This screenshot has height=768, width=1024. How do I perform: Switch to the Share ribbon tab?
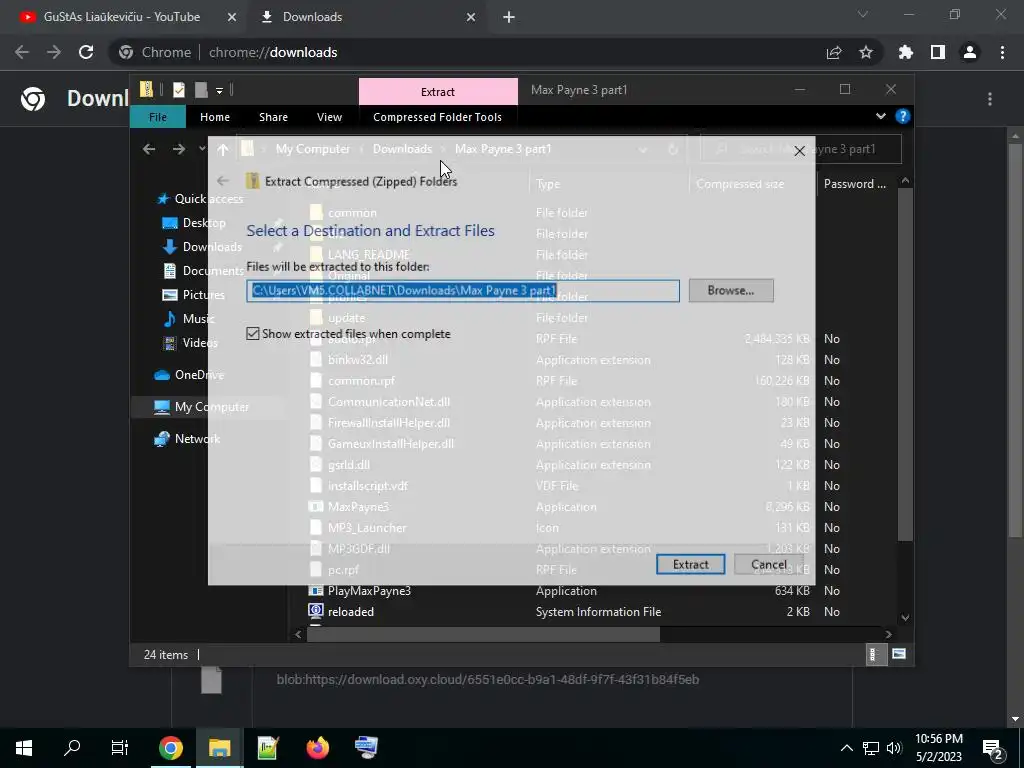tap(273, 117)
